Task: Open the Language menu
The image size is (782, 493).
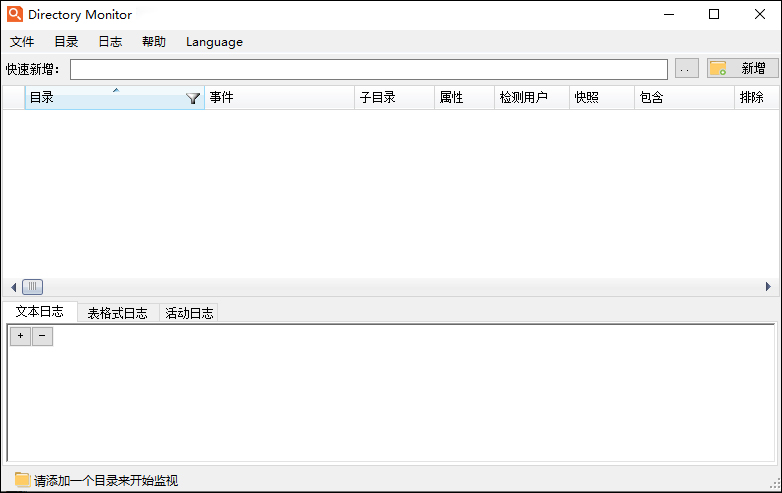Action: 214,42
